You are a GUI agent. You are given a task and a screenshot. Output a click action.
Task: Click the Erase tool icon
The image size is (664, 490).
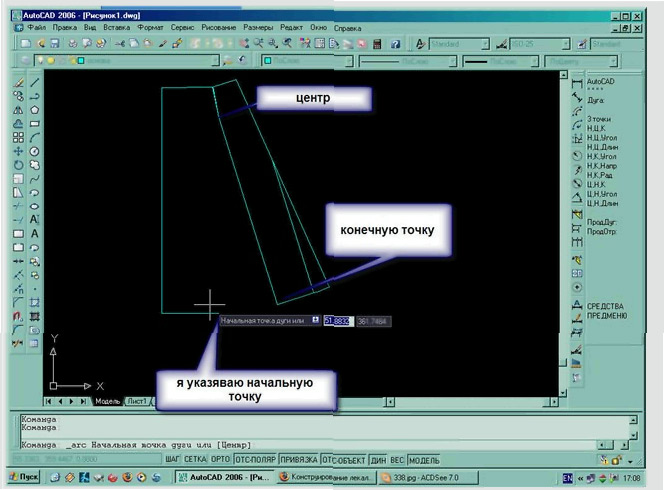pos(19,82)
